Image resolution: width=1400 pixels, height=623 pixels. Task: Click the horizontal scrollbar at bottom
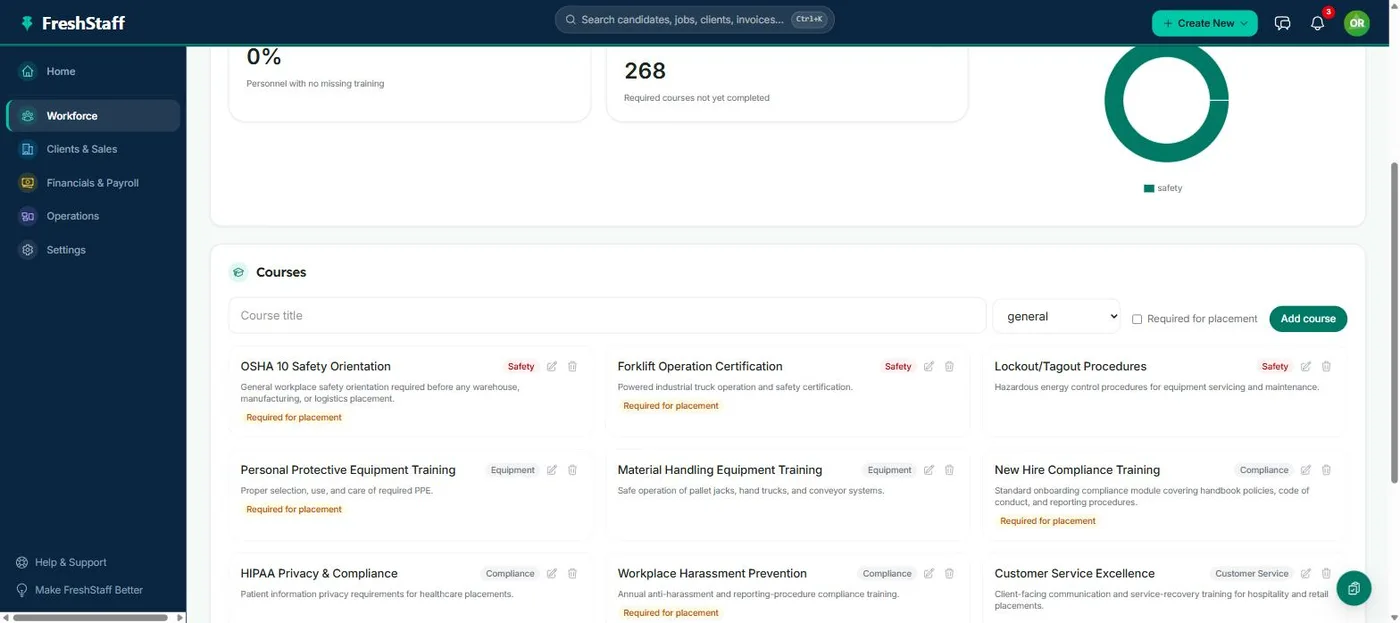90,617
